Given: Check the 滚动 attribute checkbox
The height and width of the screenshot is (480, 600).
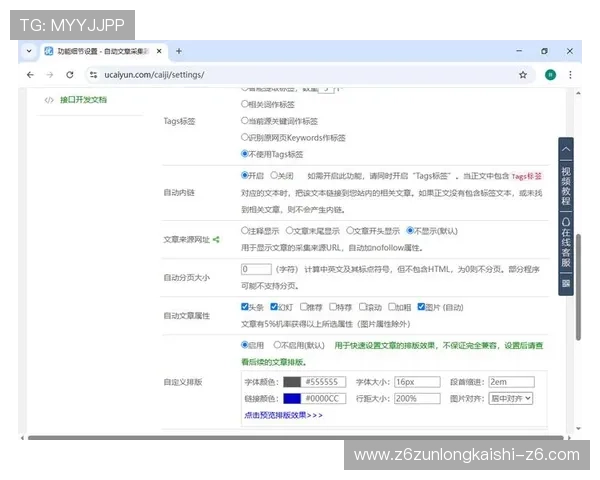Looking at the screenshot, I should [362, 307].
